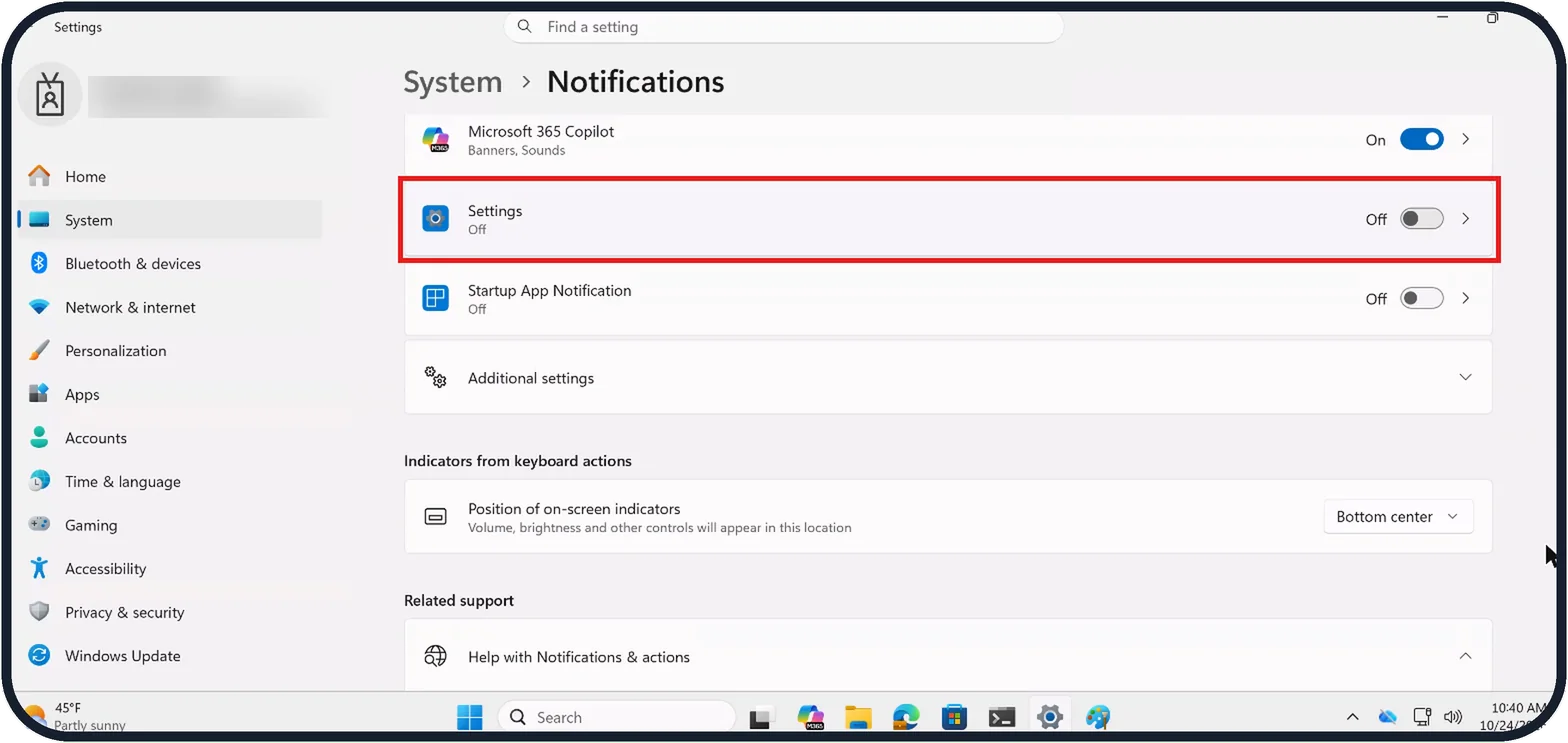Select the Accessibility figure icon
Screen dimensions: 1568x743
coord(39,568)
